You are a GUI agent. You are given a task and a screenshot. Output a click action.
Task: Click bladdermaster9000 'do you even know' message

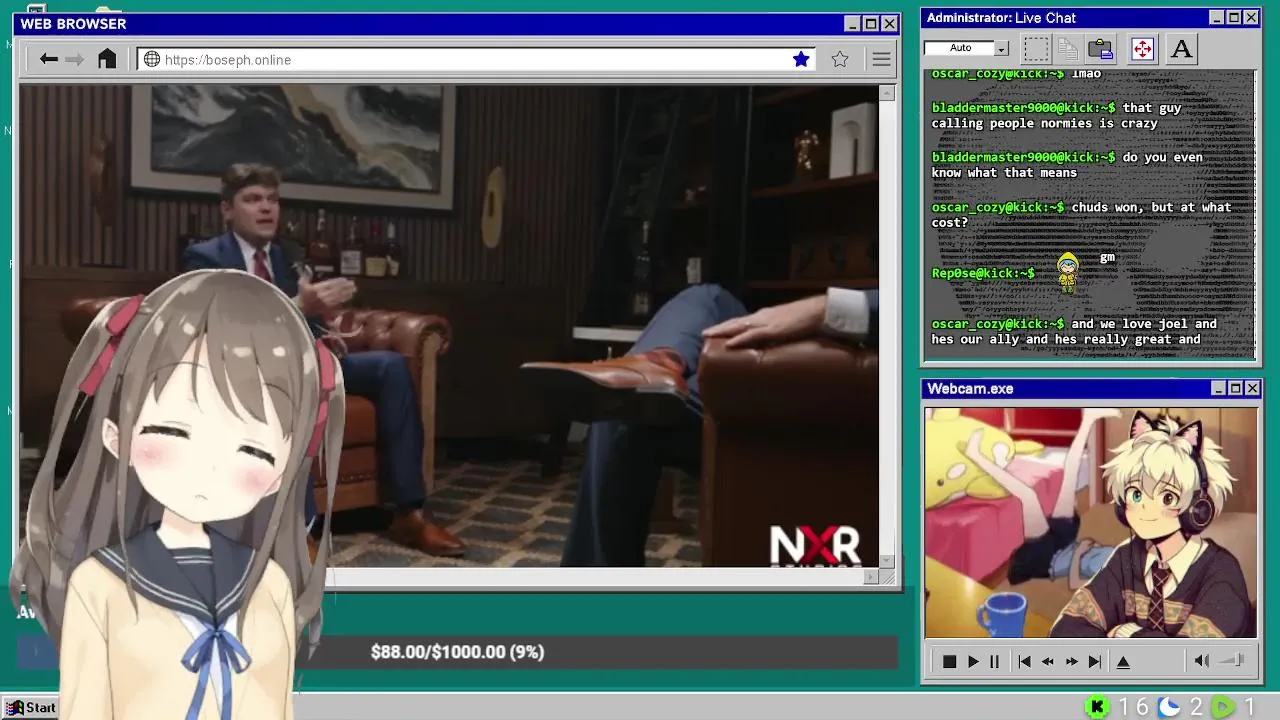pyautogui.click(x=1067, y=165)
